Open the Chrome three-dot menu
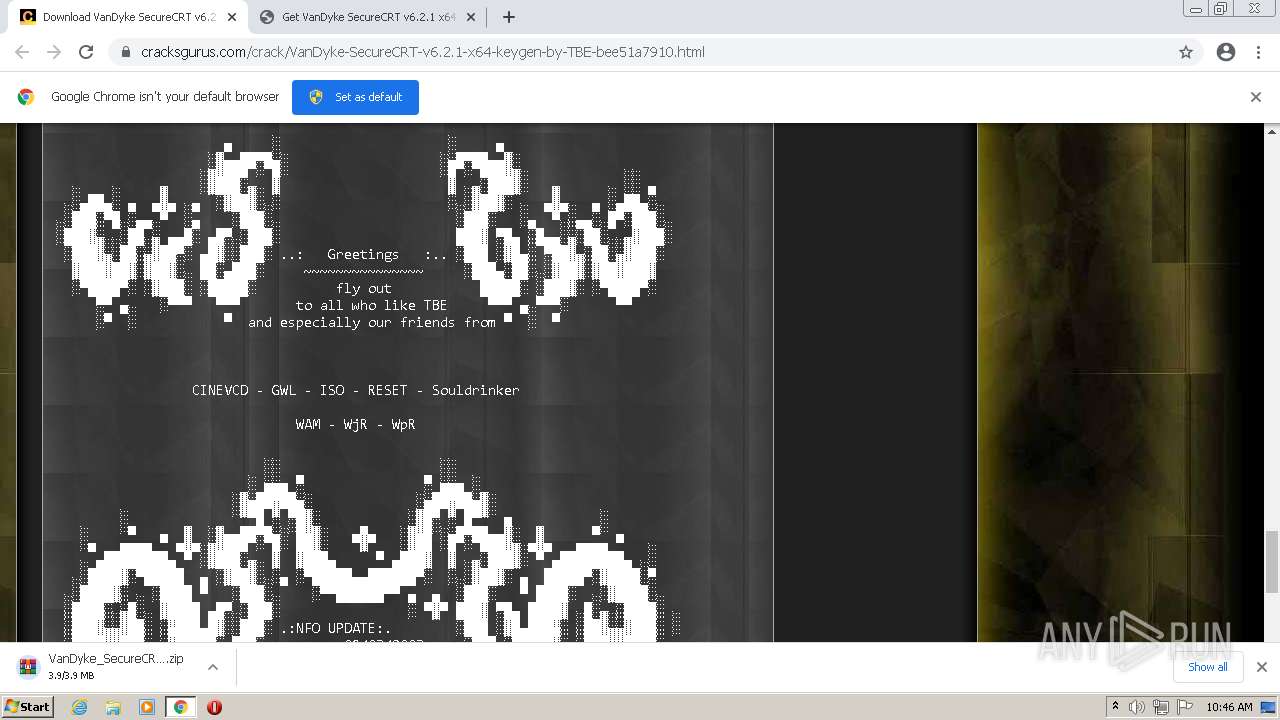The height and width of the screenshot is (720, 1280). 1258,52
